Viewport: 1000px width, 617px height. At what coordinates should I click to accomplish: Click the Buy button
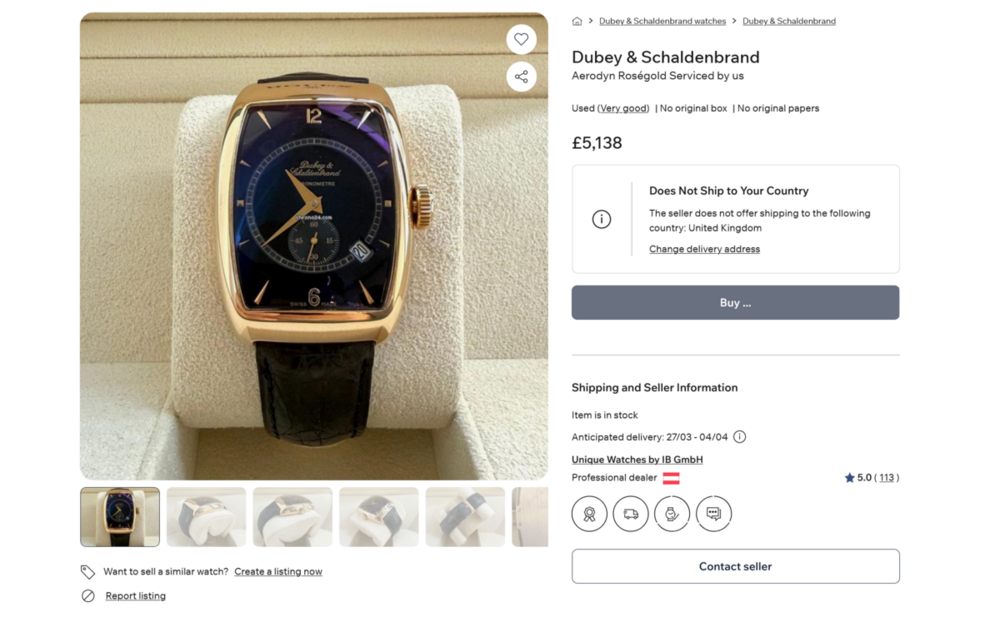click(x=735, y=302)
